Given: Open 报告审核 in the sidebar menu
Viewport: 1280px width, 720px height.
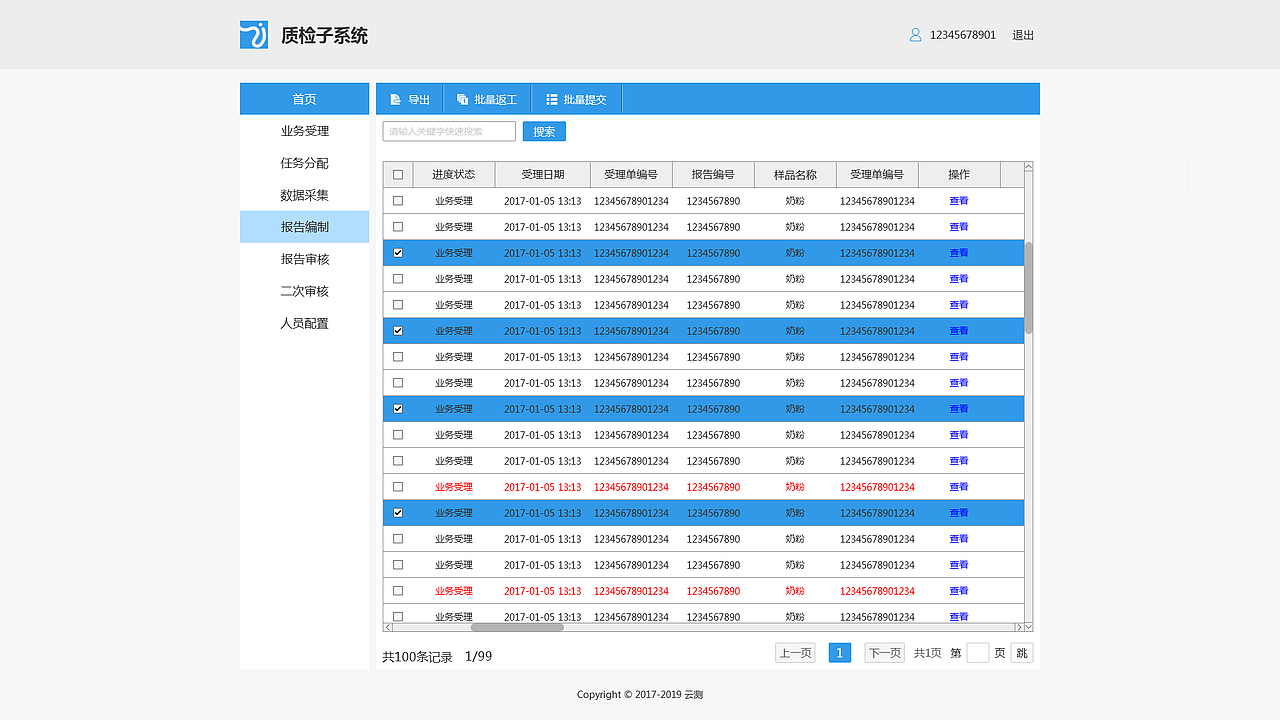Looking at the screenshot, I should pos(304,259).
